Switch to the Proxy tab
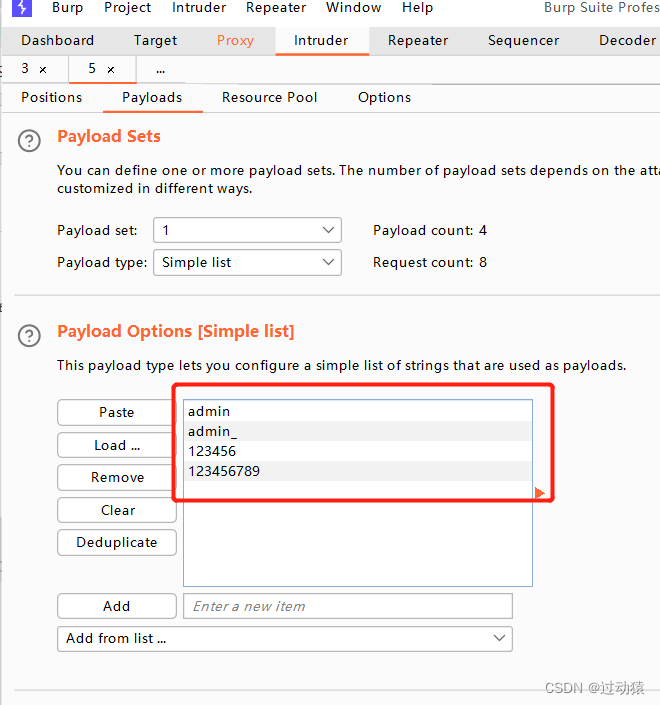660x705 pixels. [x=236, y=40]
